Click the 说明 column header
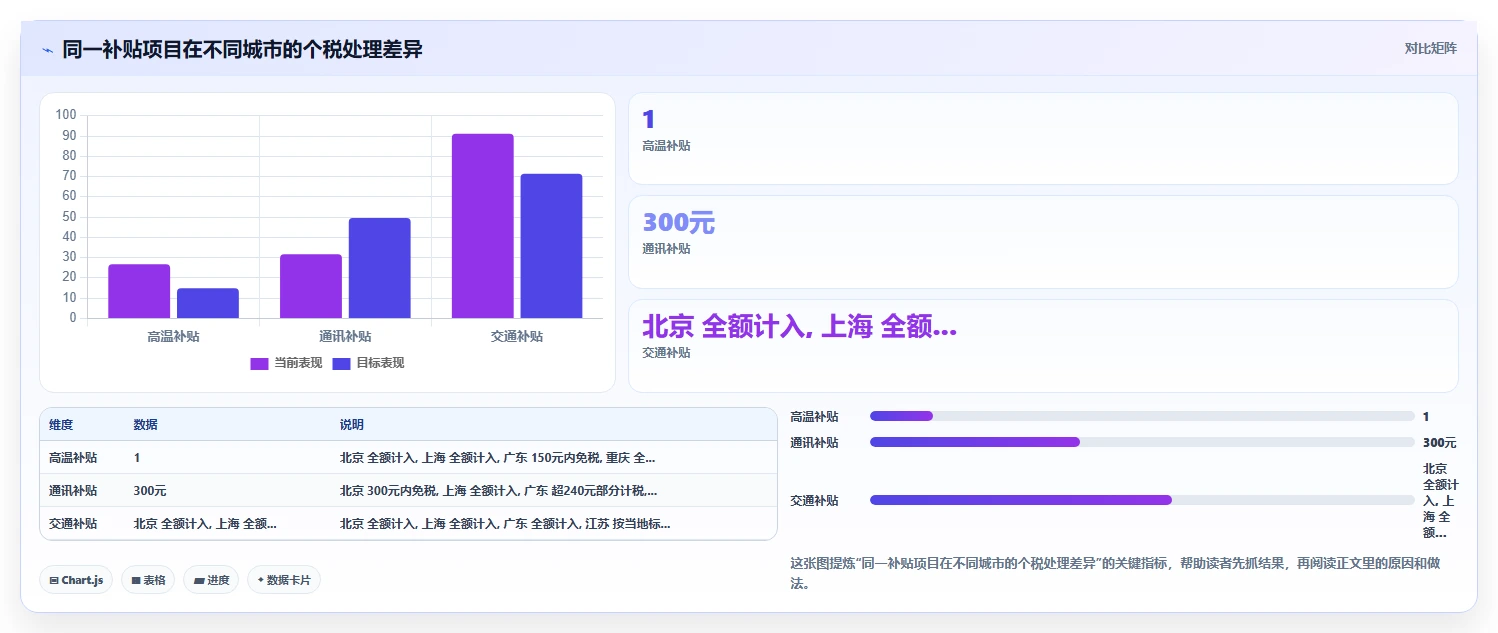The width and height of the screenshot is (1498, 633). [x=352, y=425]
